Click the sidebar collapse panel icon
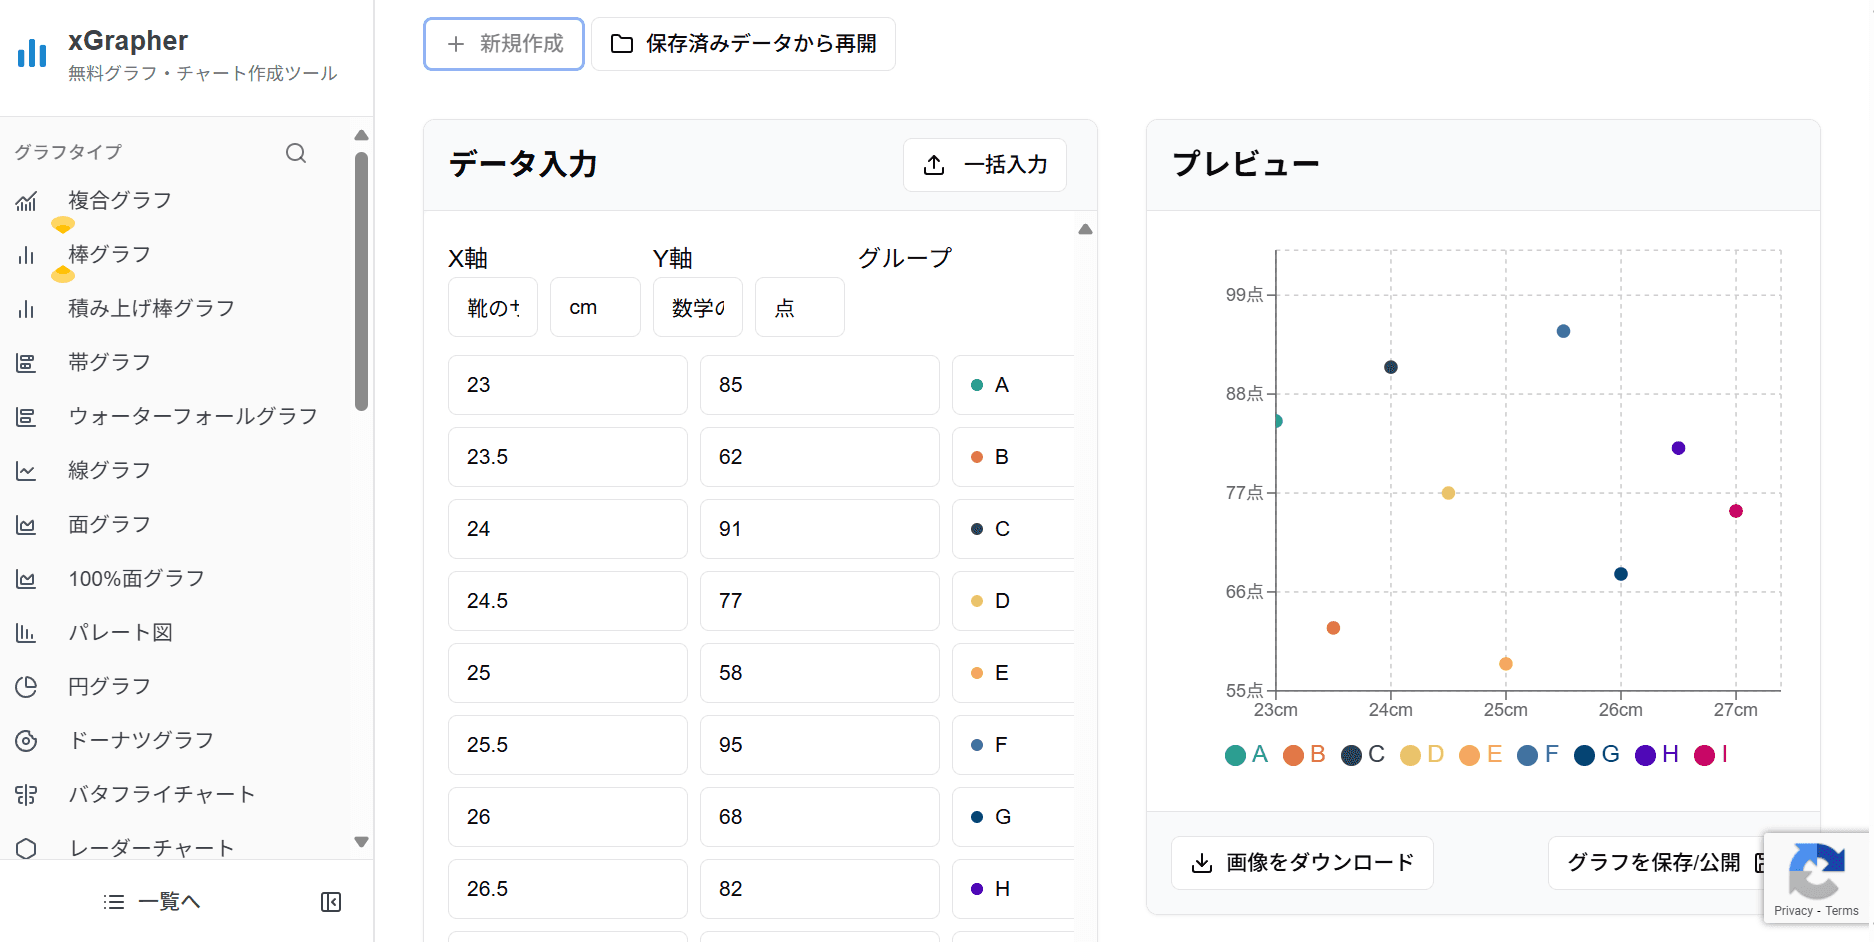The width and height of the screenshot is (1874, 942). [x=331, y=902]
